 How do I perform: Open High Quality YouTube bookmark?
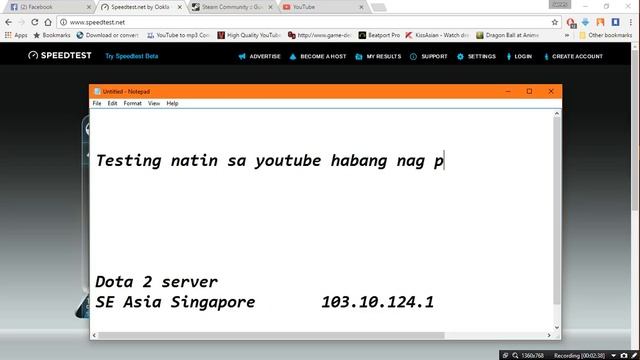tap(249, 35)
